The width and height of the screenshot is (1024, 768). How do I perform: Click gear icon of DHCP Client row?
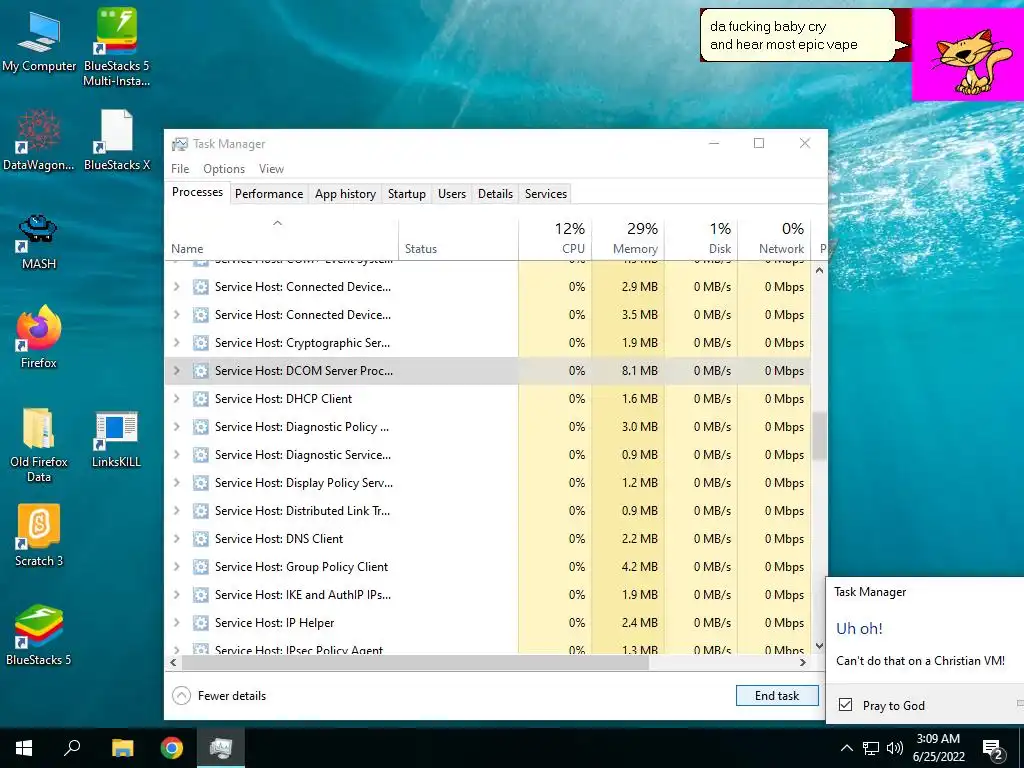[x=200, y=398]
